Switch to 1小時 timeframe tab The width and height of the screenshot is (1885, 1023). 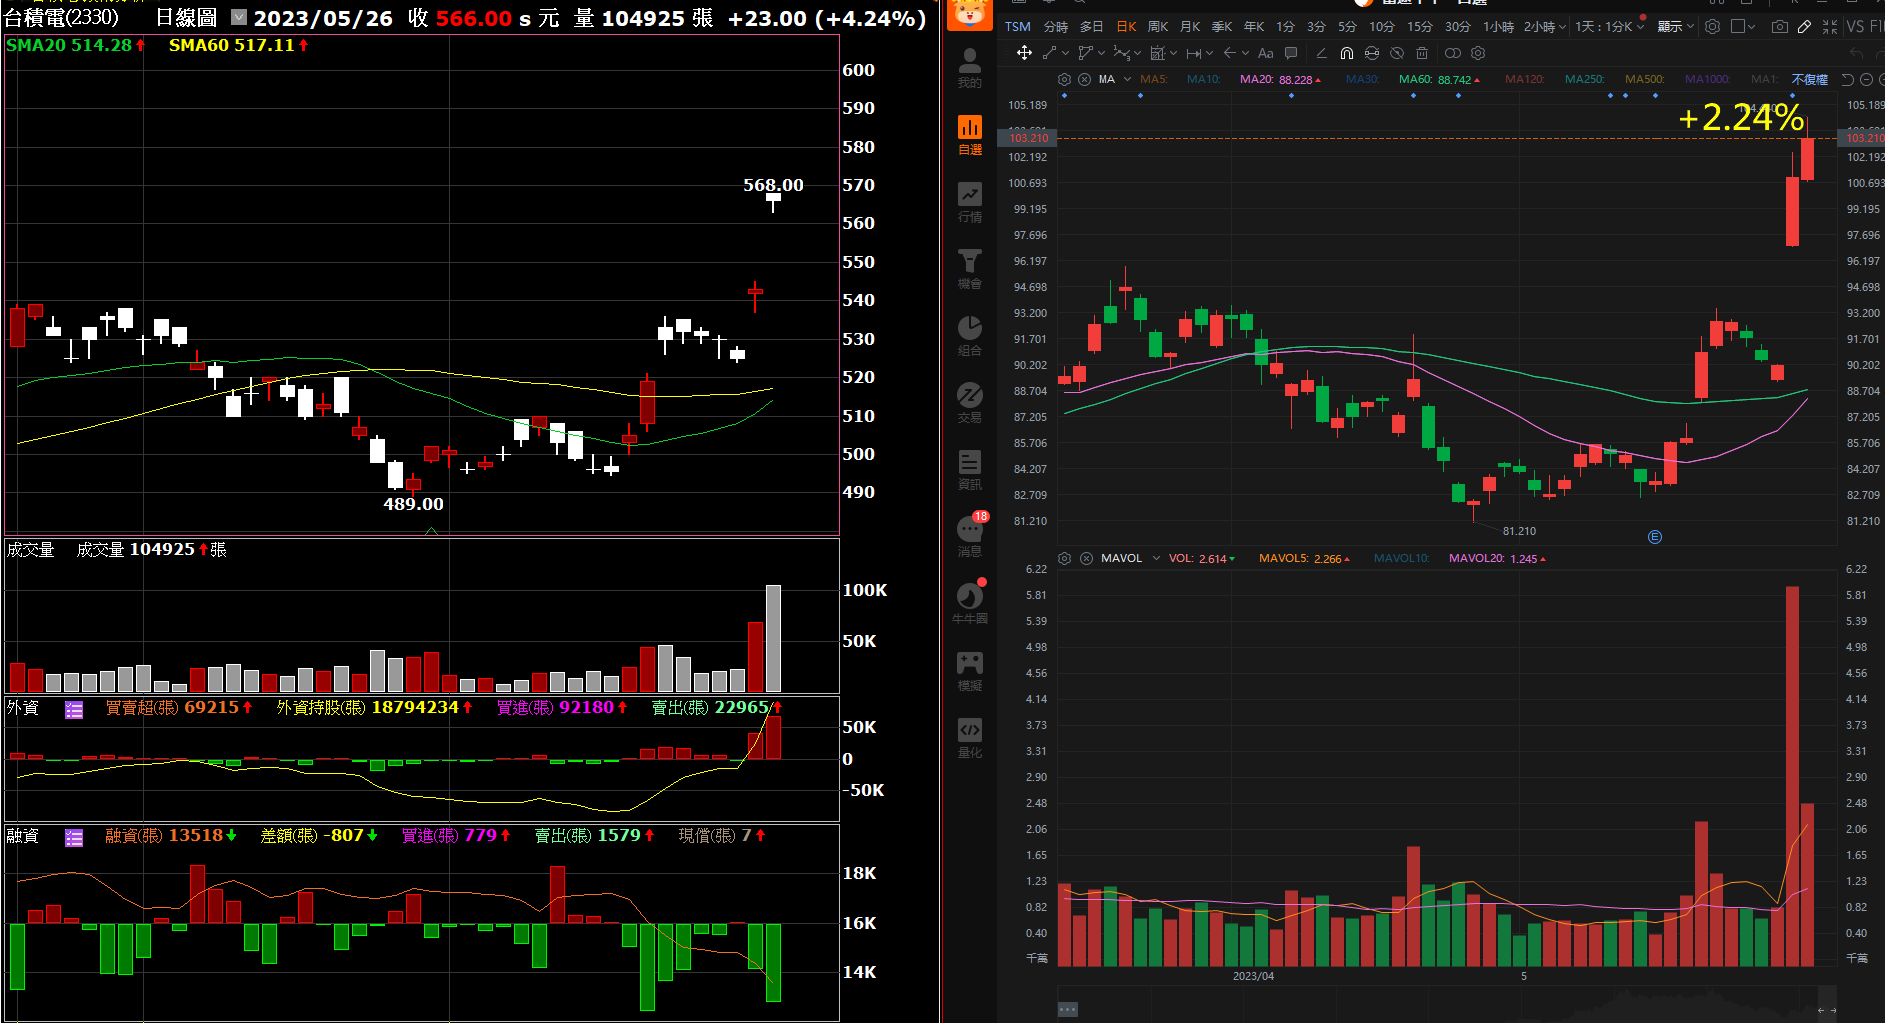click(1498, 27)
